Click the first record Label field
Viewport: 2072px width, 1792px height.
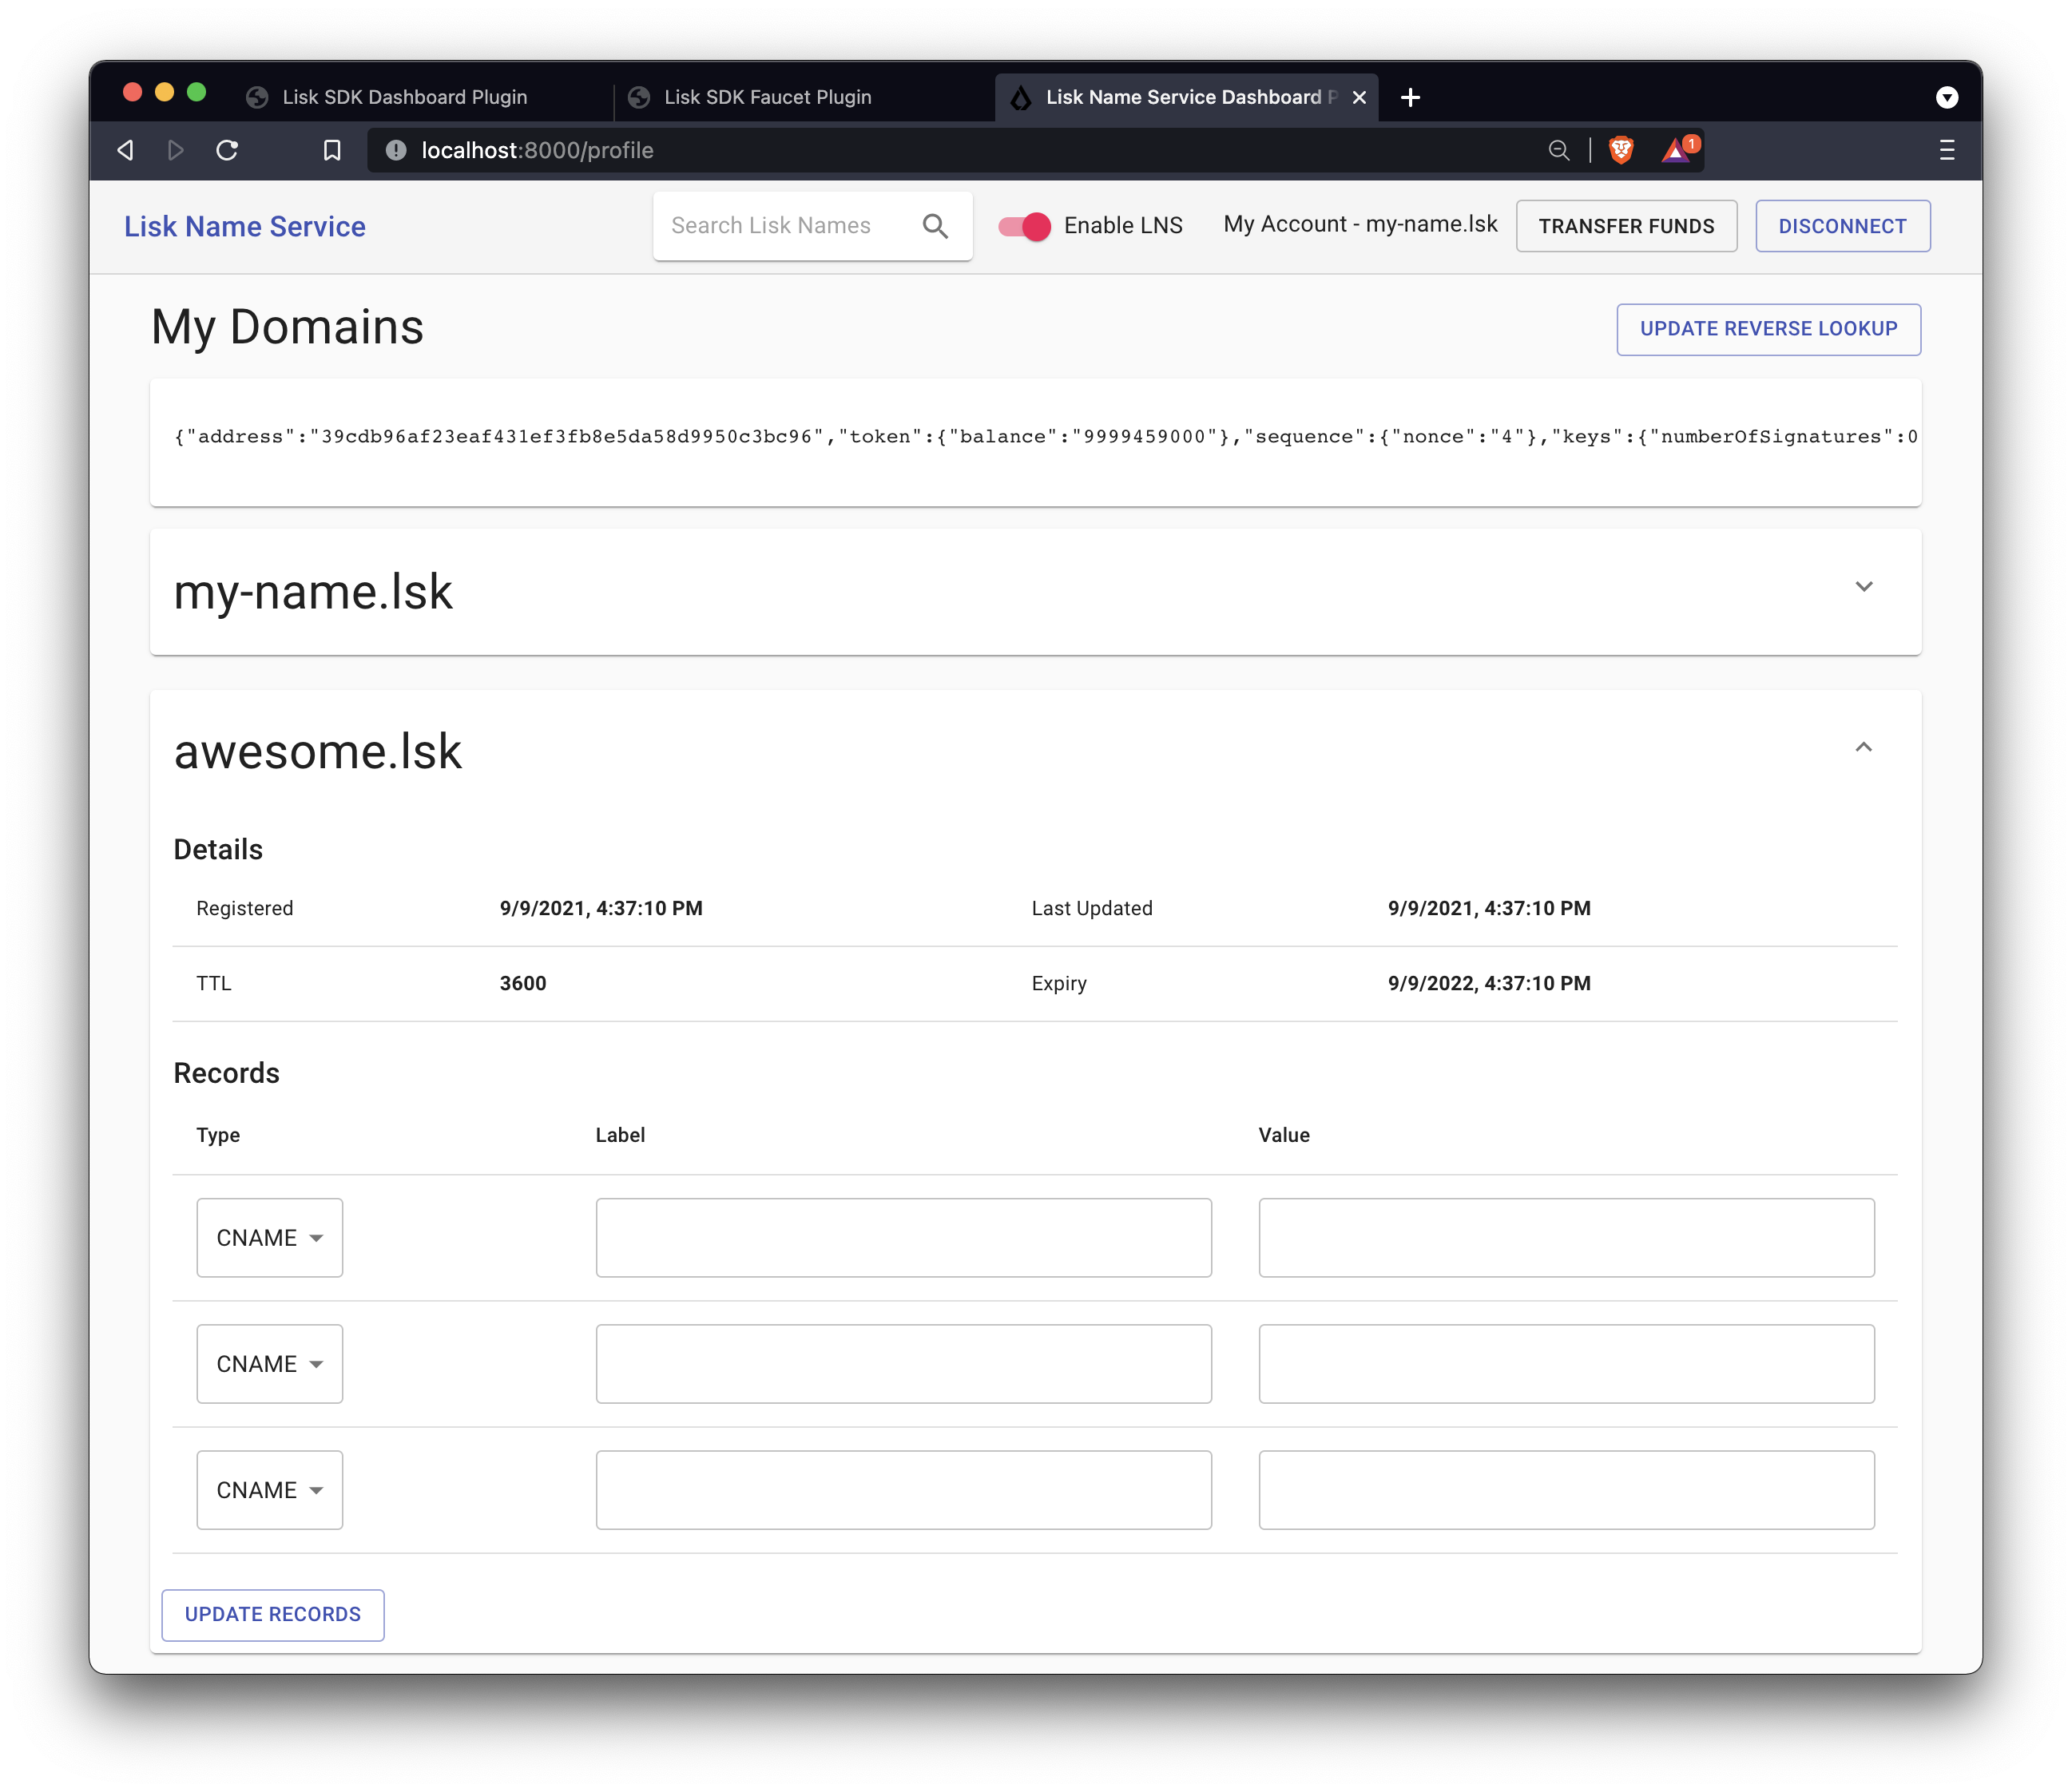pos(903,1238)
